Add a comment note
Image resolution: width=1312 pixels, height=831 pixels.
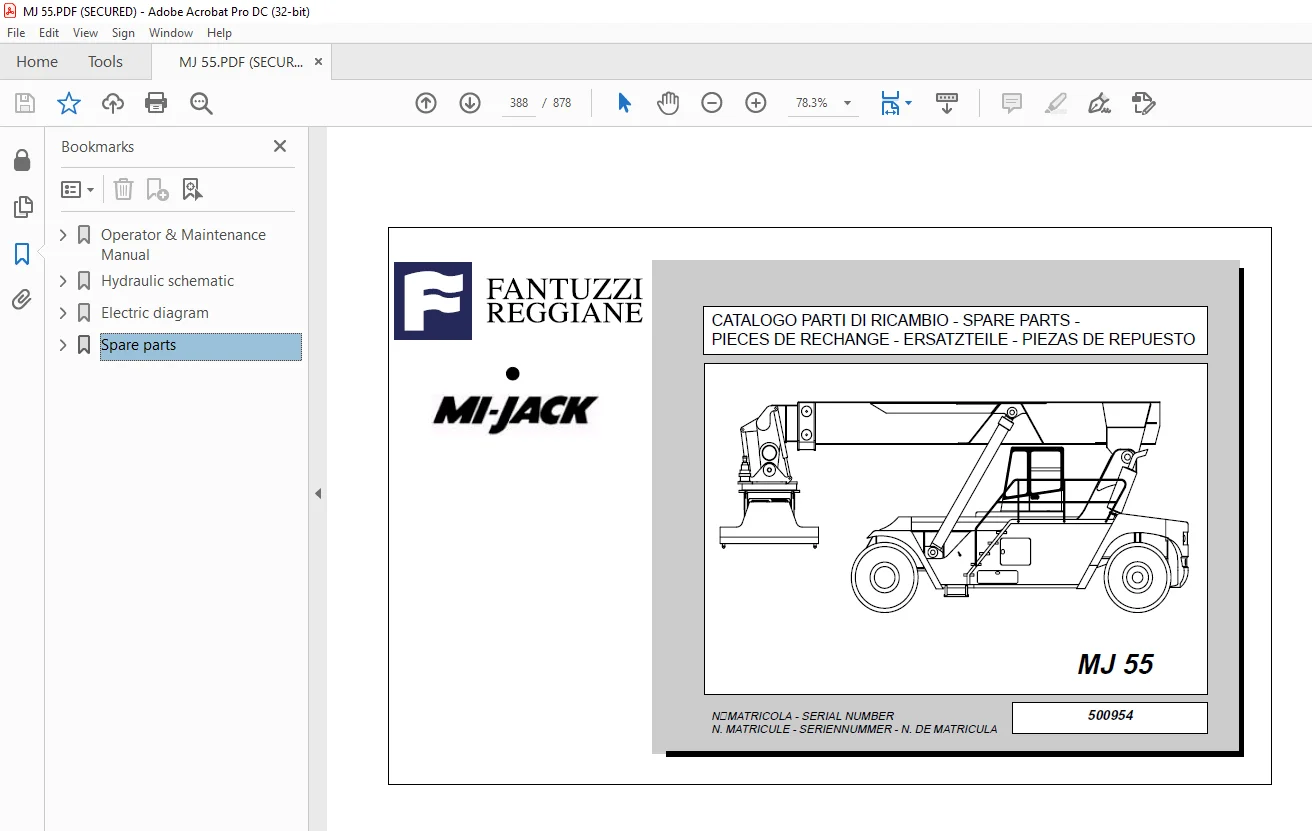point(1012,103)
